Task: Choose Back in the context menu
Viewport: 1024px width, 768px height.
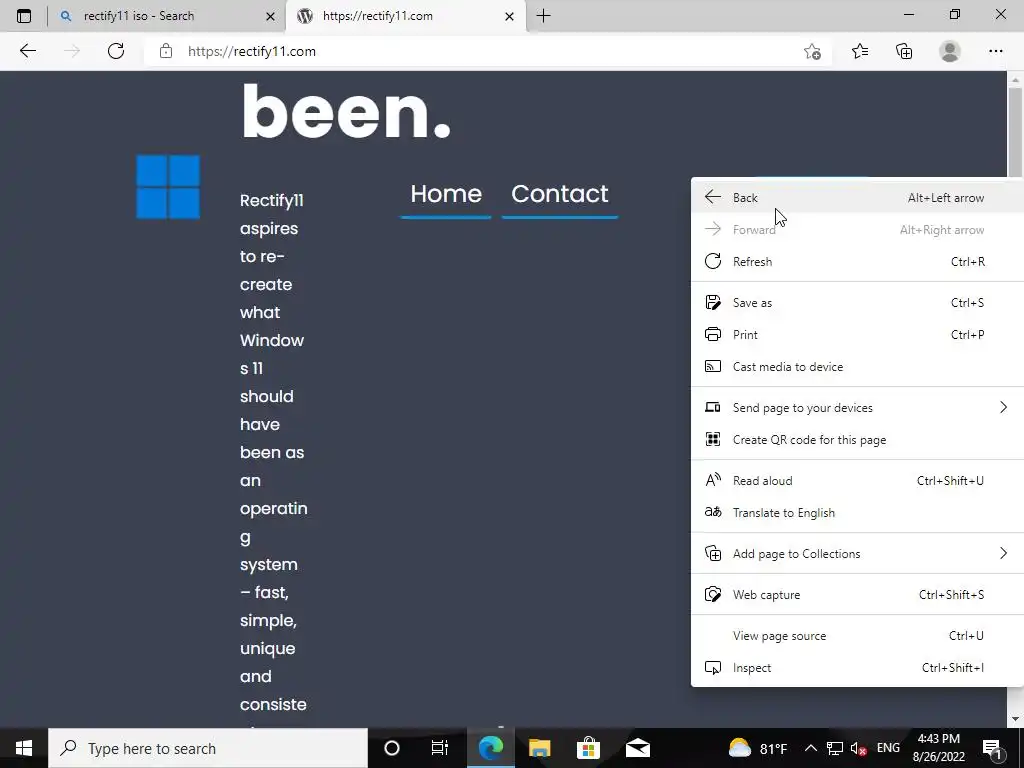Action: (x=857, y=197)
